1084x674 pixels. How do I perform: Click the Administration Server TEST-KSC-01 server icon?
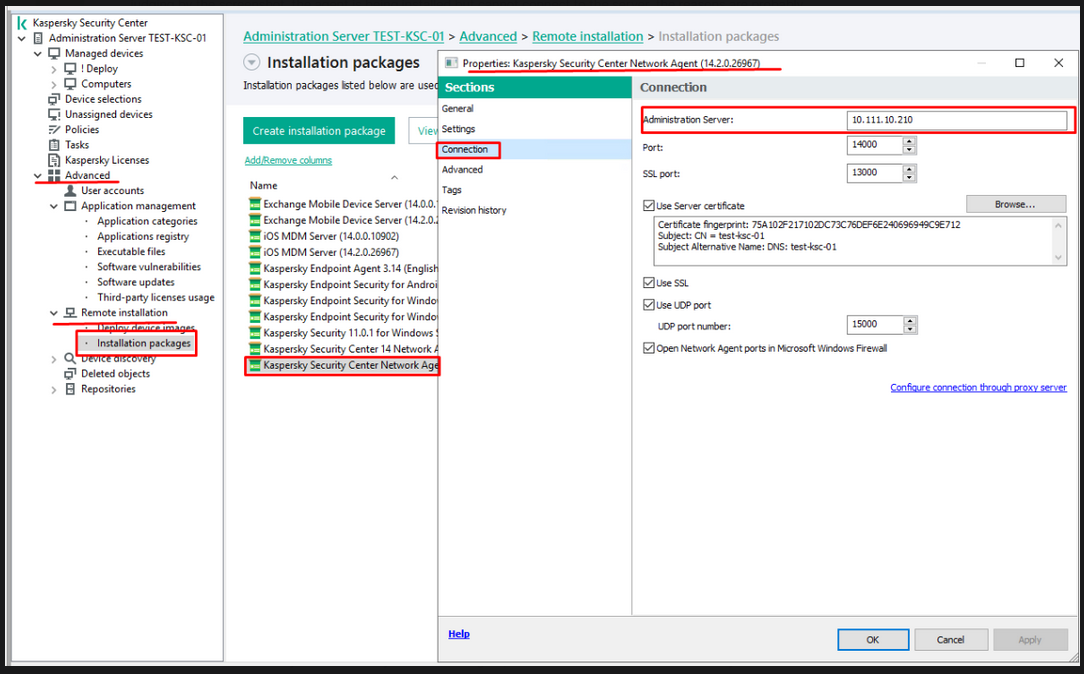pyautogui.click(x=39, y=38)
